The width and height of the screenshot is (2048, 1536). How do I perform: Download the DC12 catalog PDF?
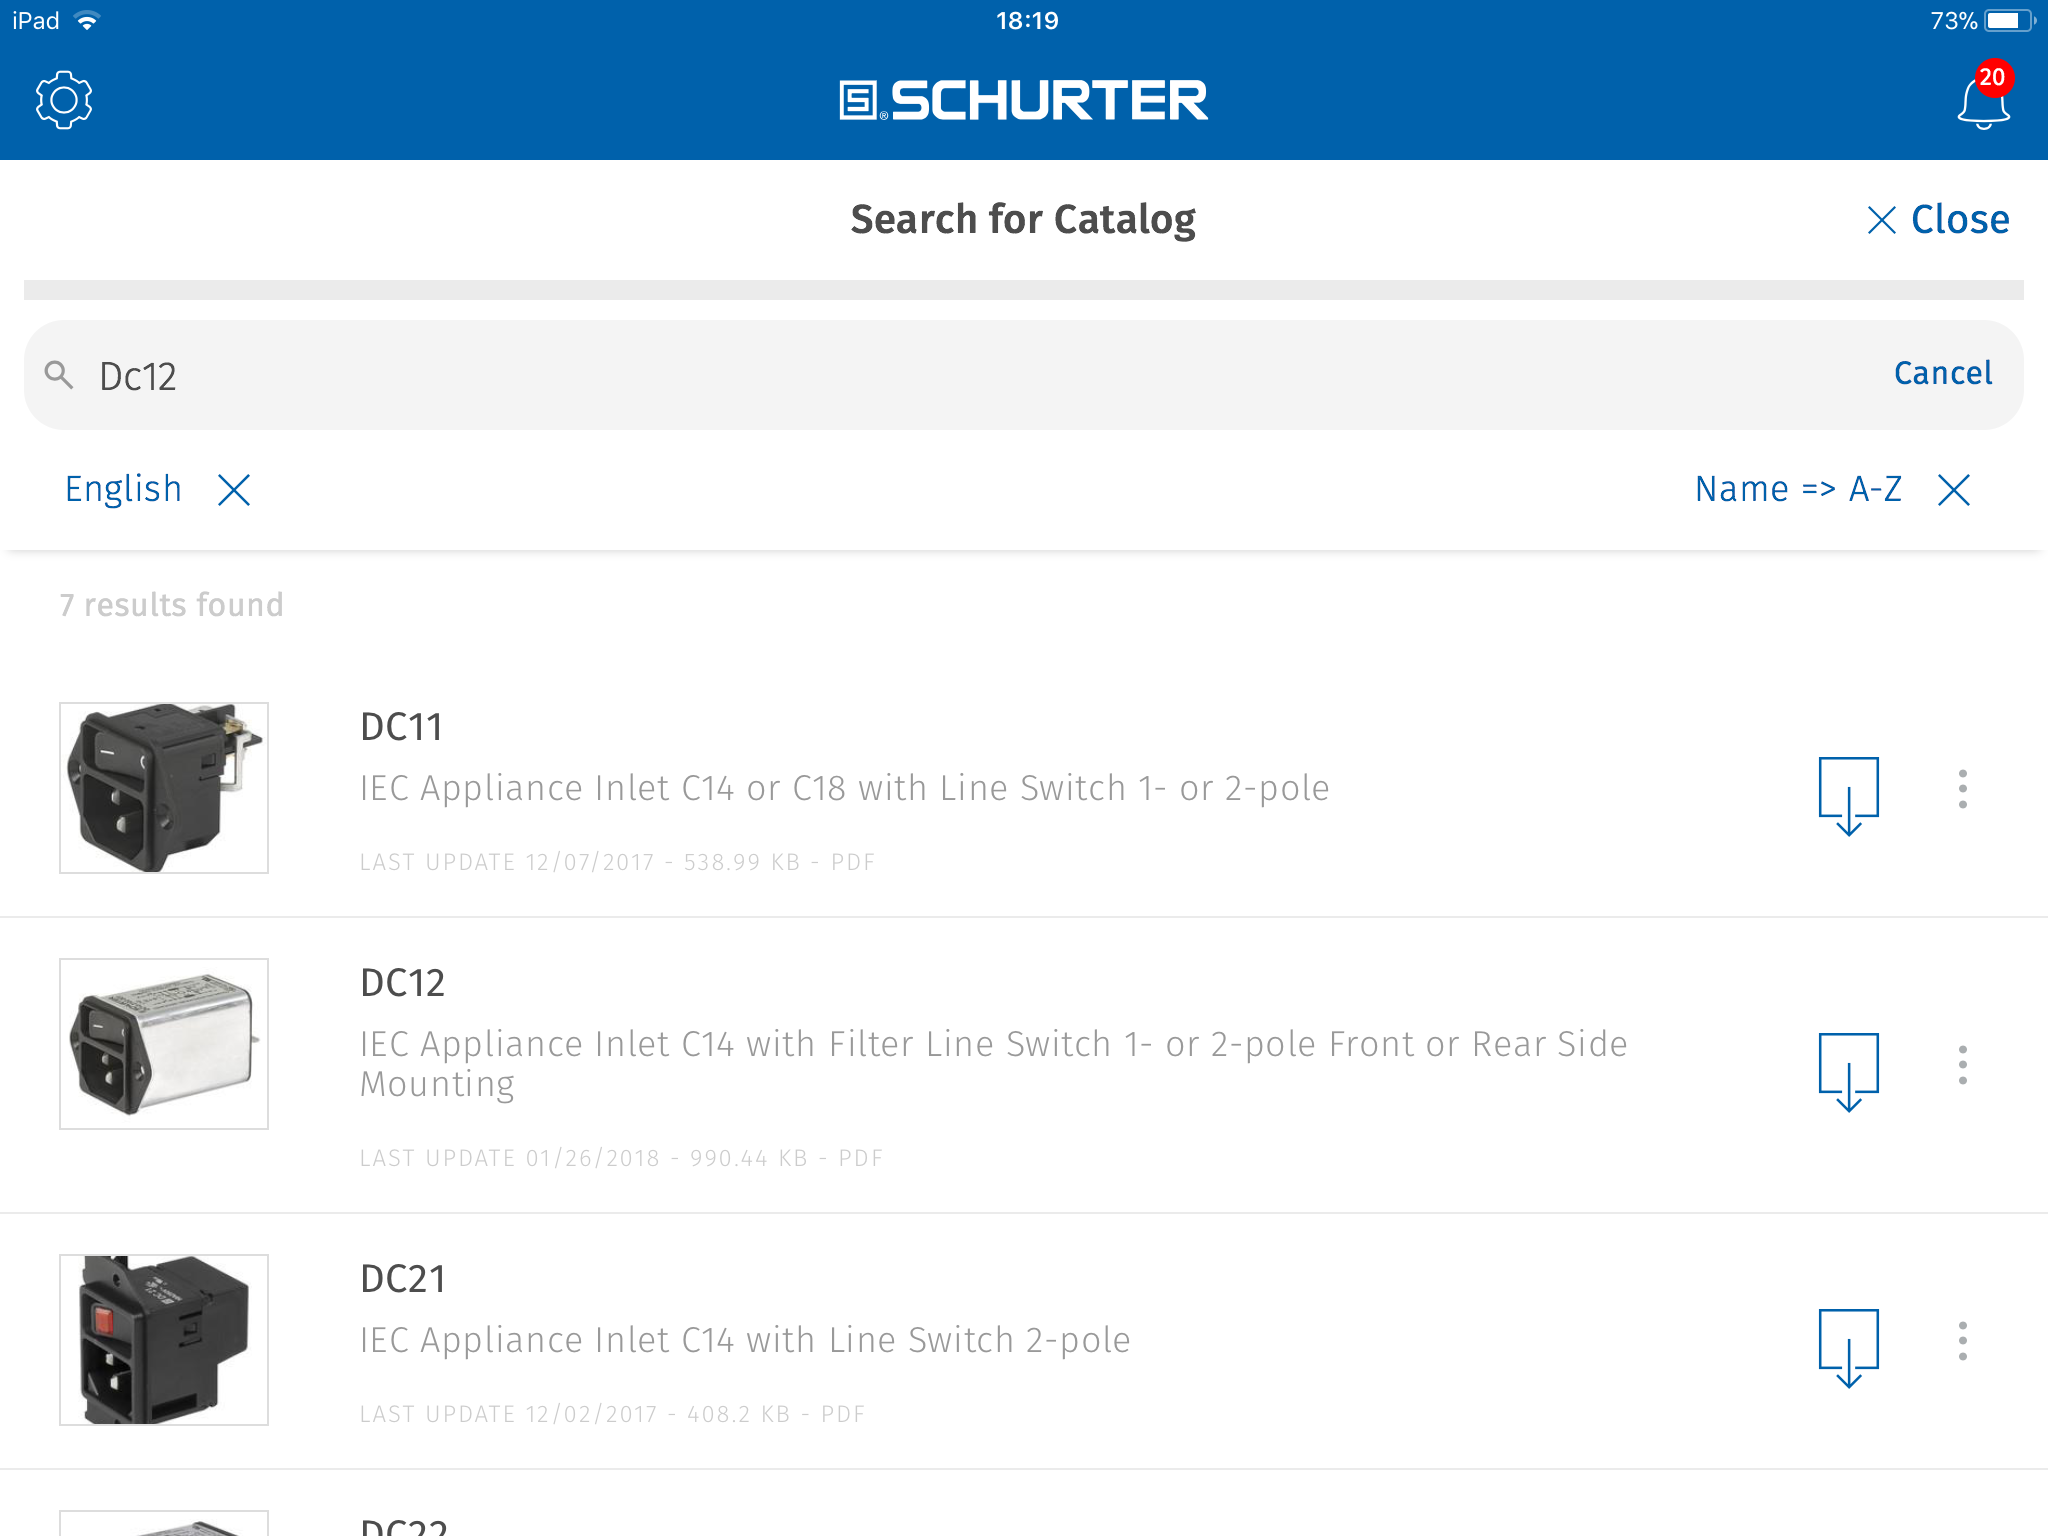[x=1848, y=1072]
